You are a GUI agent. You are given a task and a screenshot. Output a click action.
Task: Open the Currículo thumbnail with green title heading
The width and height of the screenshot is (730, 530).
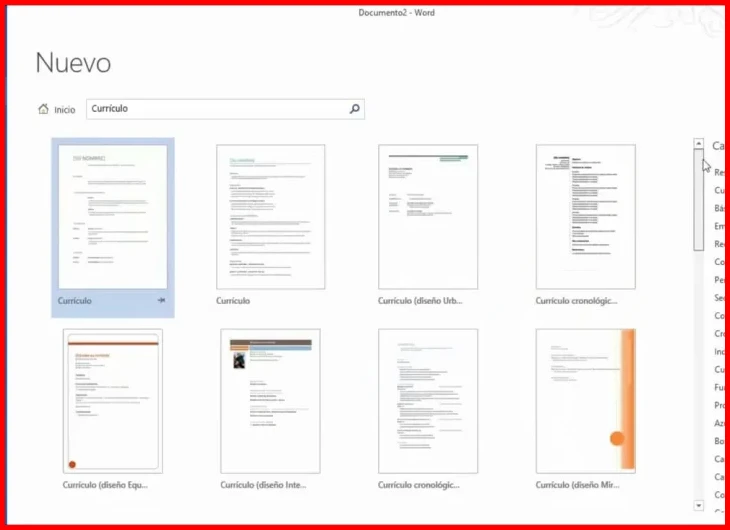click(x=270, y=217)
